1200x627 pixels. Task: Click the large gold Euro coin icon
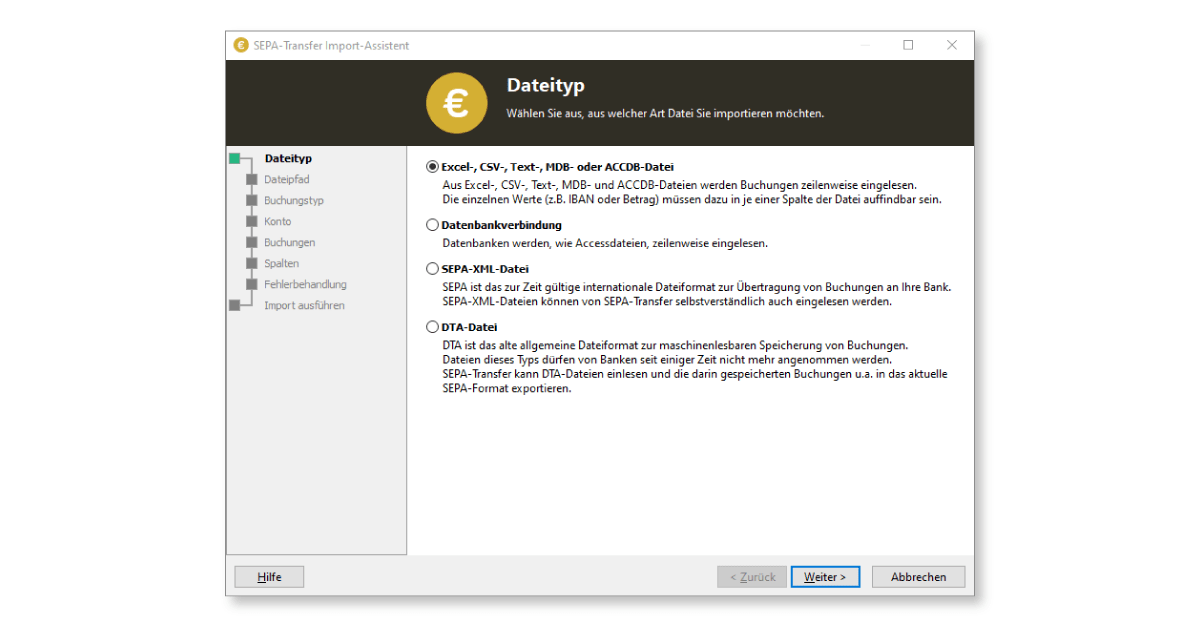click(x=457, y=102)
